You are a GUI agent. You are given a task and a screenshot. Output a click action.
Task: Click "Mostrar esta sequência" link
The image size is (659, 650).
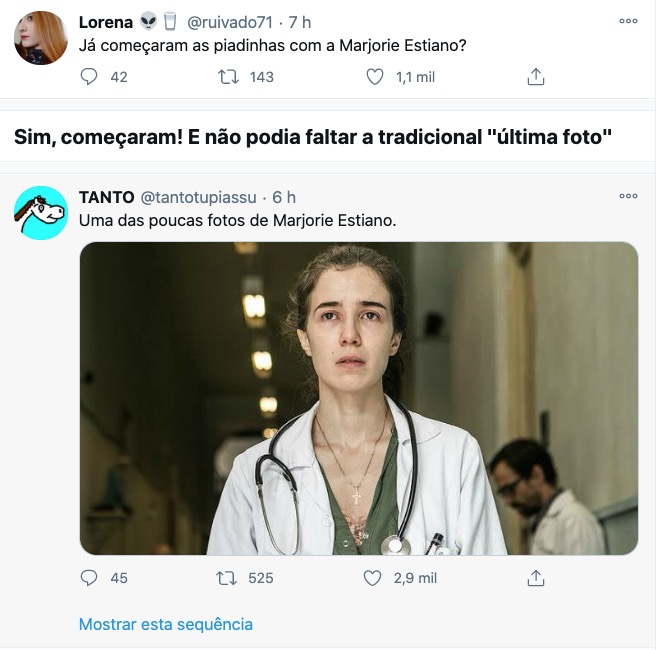[x=166, y=624]
